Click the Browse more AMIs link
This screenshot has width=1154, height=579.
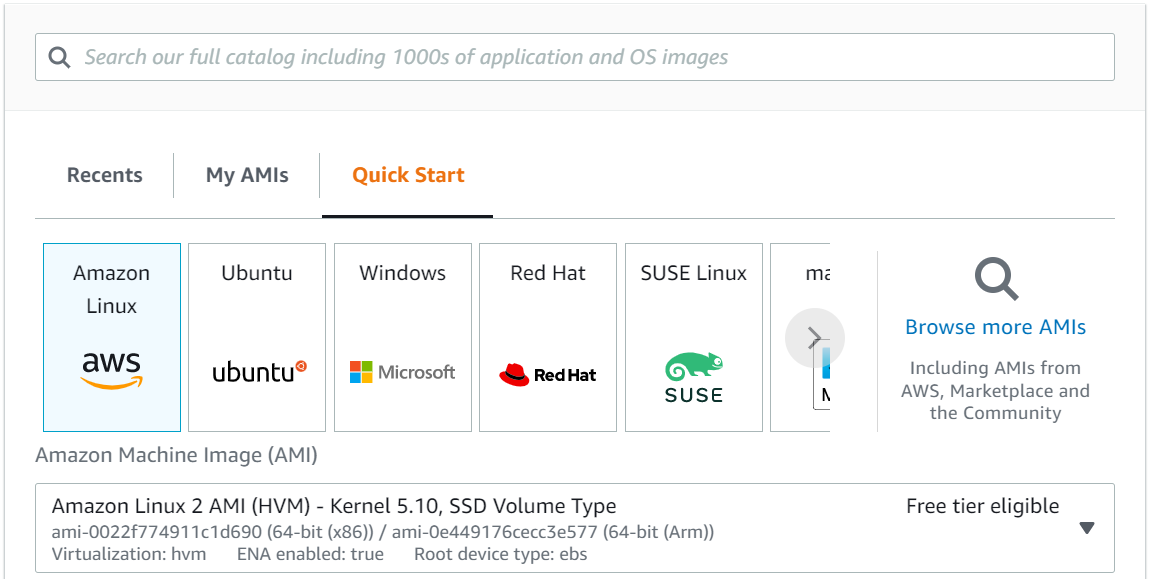point(995,327)
